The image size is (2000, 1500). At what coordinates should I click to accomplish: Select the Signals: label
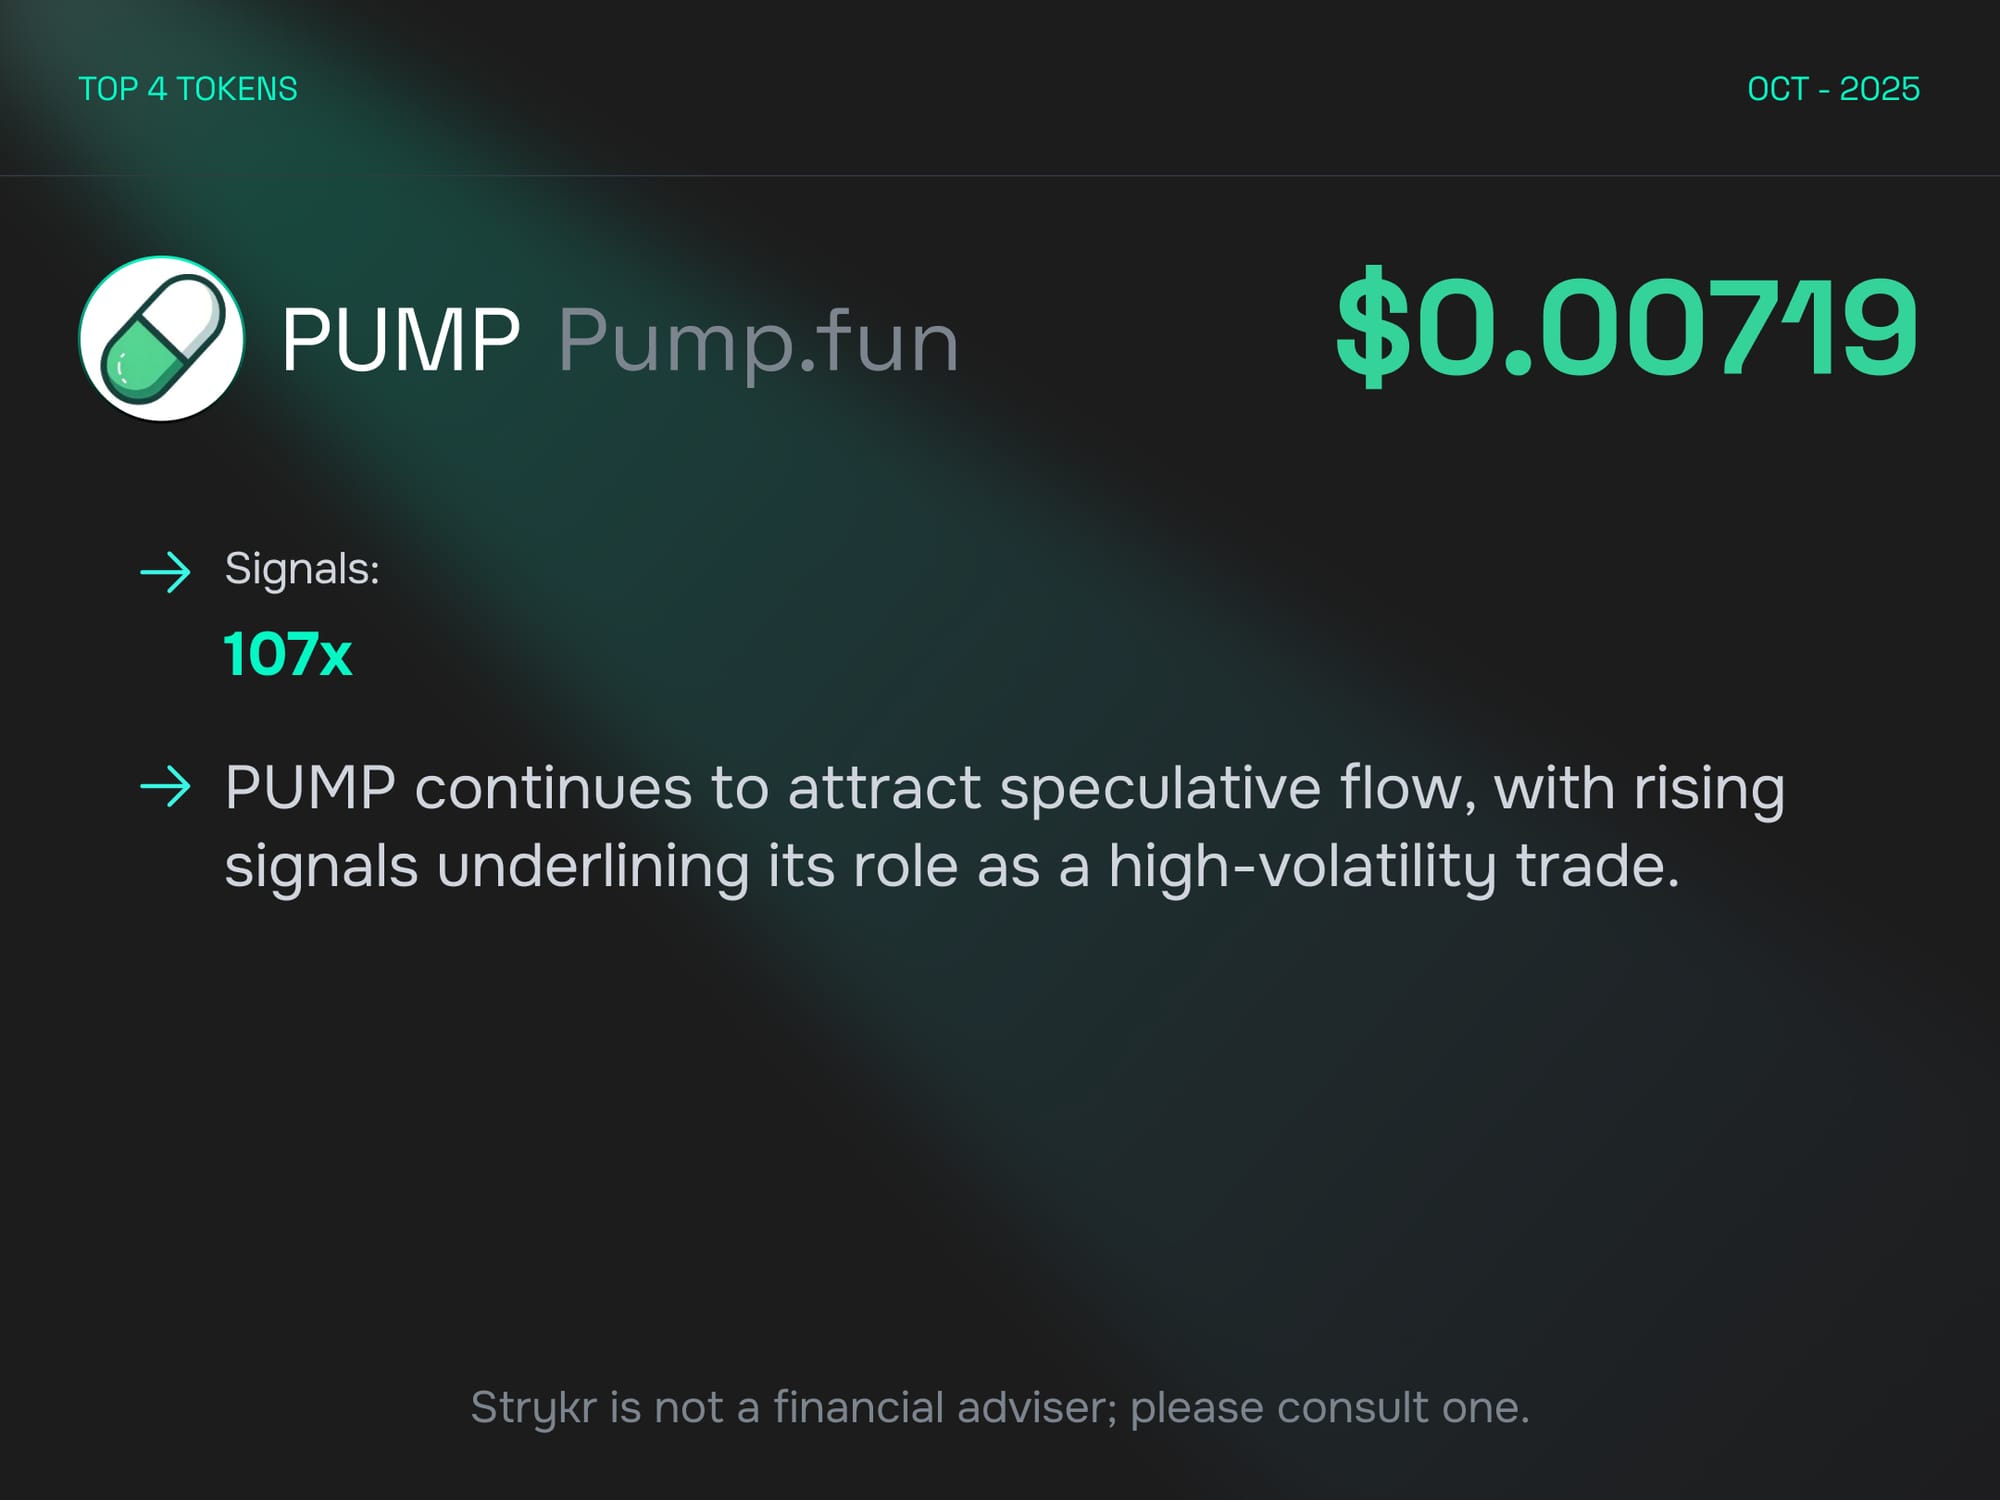[302, 569]
